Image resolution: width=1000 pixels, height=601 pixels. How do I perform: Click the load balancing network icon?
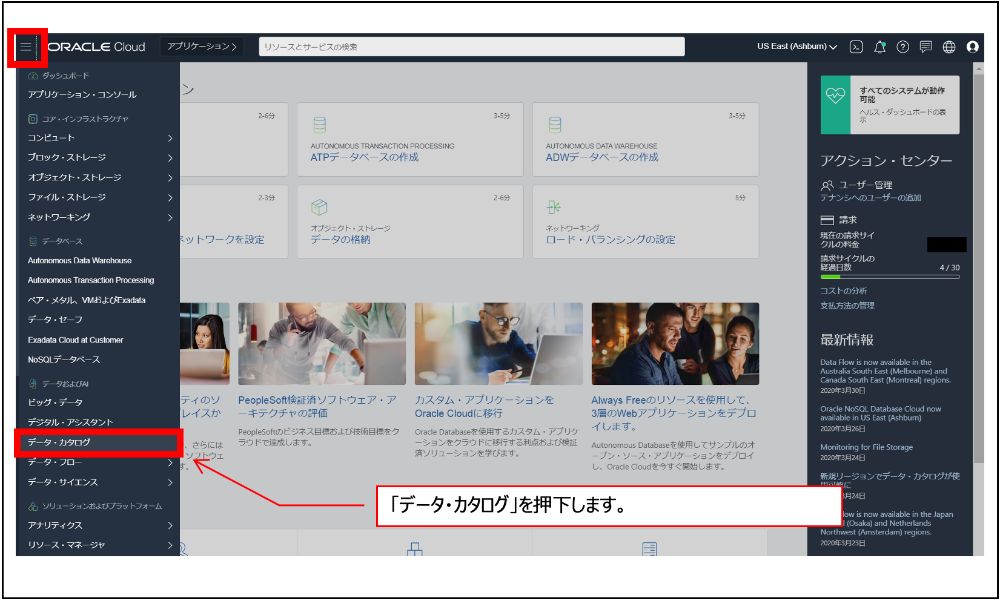554,207
